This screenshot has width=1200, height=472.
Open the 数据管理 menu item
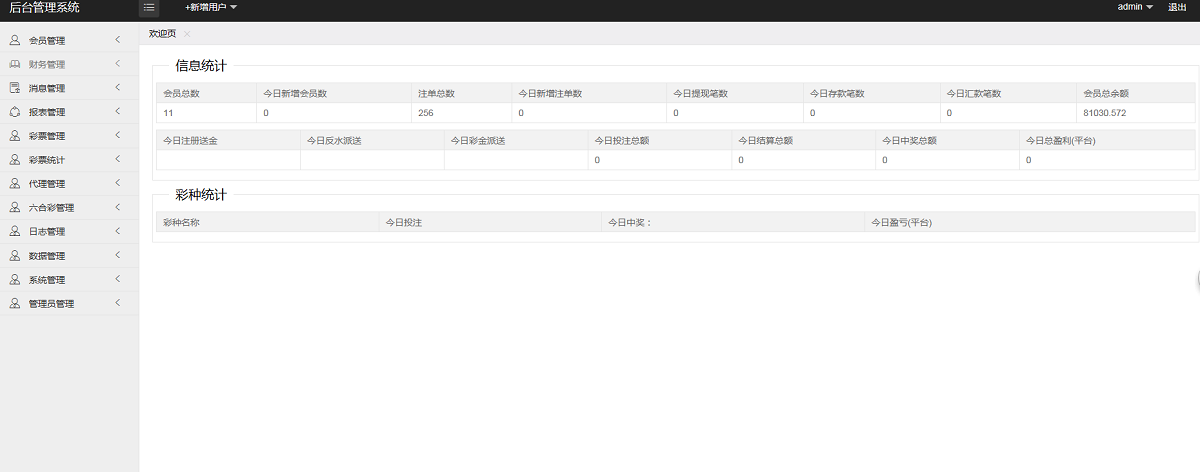(x=47, y=256)
